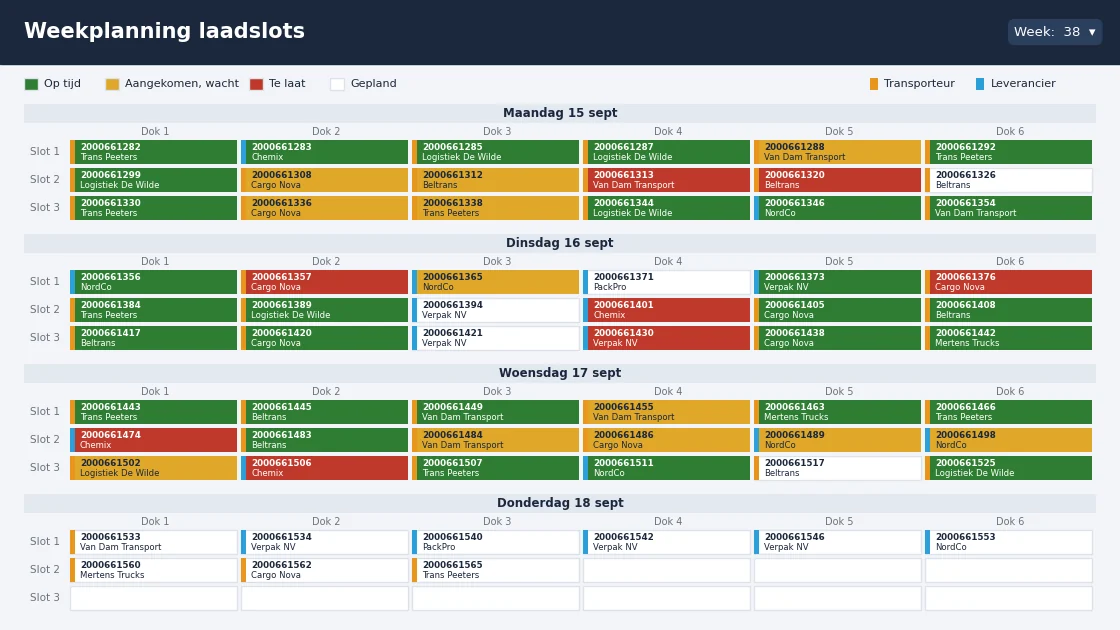Select the Dinsdag 16 sept day header
This screenshot has width=1120, height=630.
pos(560,243)
